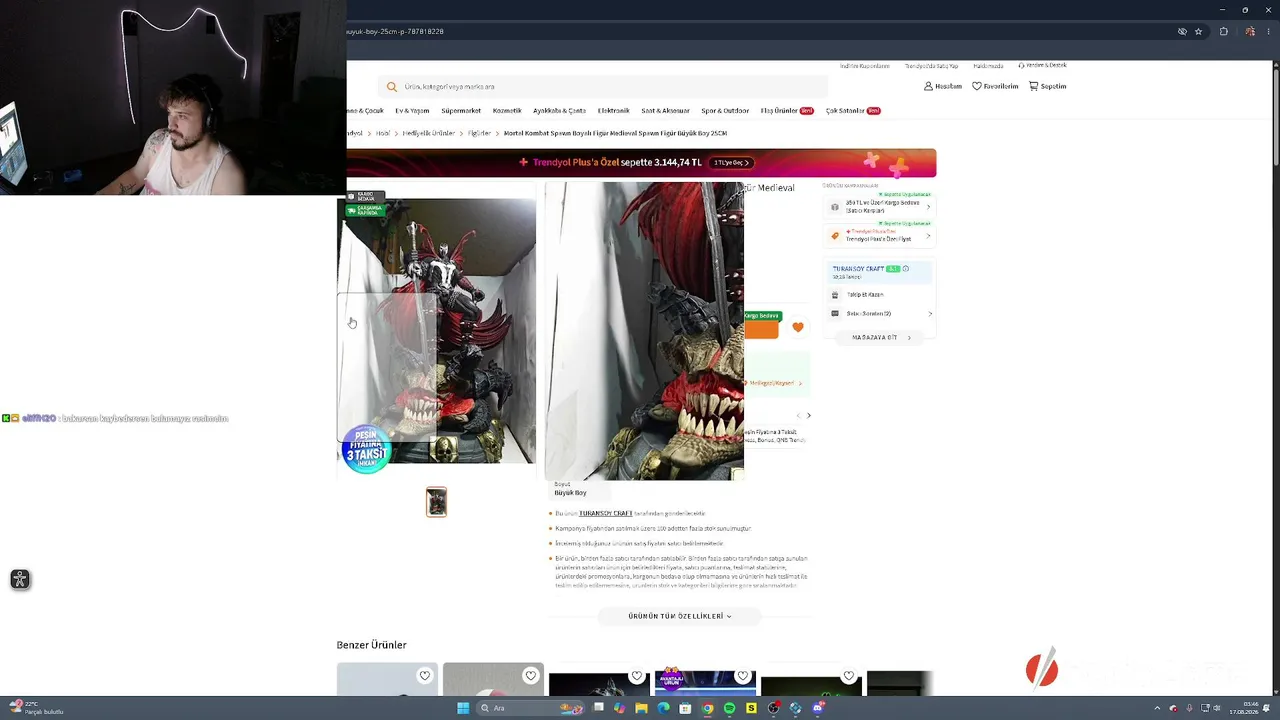Open the Çok Satanlar category
This screenshot has width=1280, height=720.
pos(853,111)
